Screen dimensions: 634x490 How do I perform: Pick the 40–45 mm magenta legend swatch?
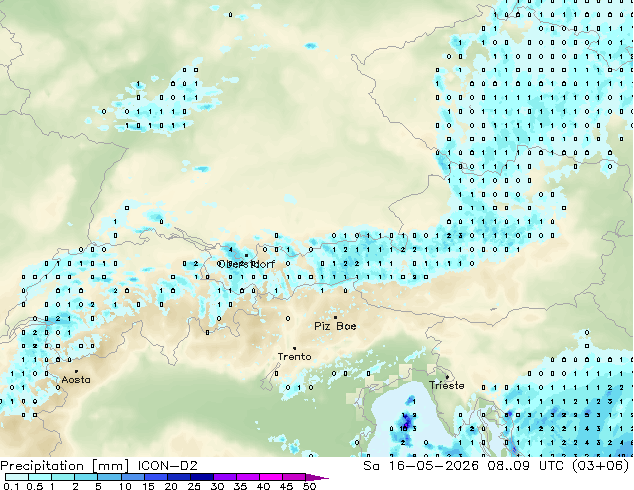[x=271, y=477]
